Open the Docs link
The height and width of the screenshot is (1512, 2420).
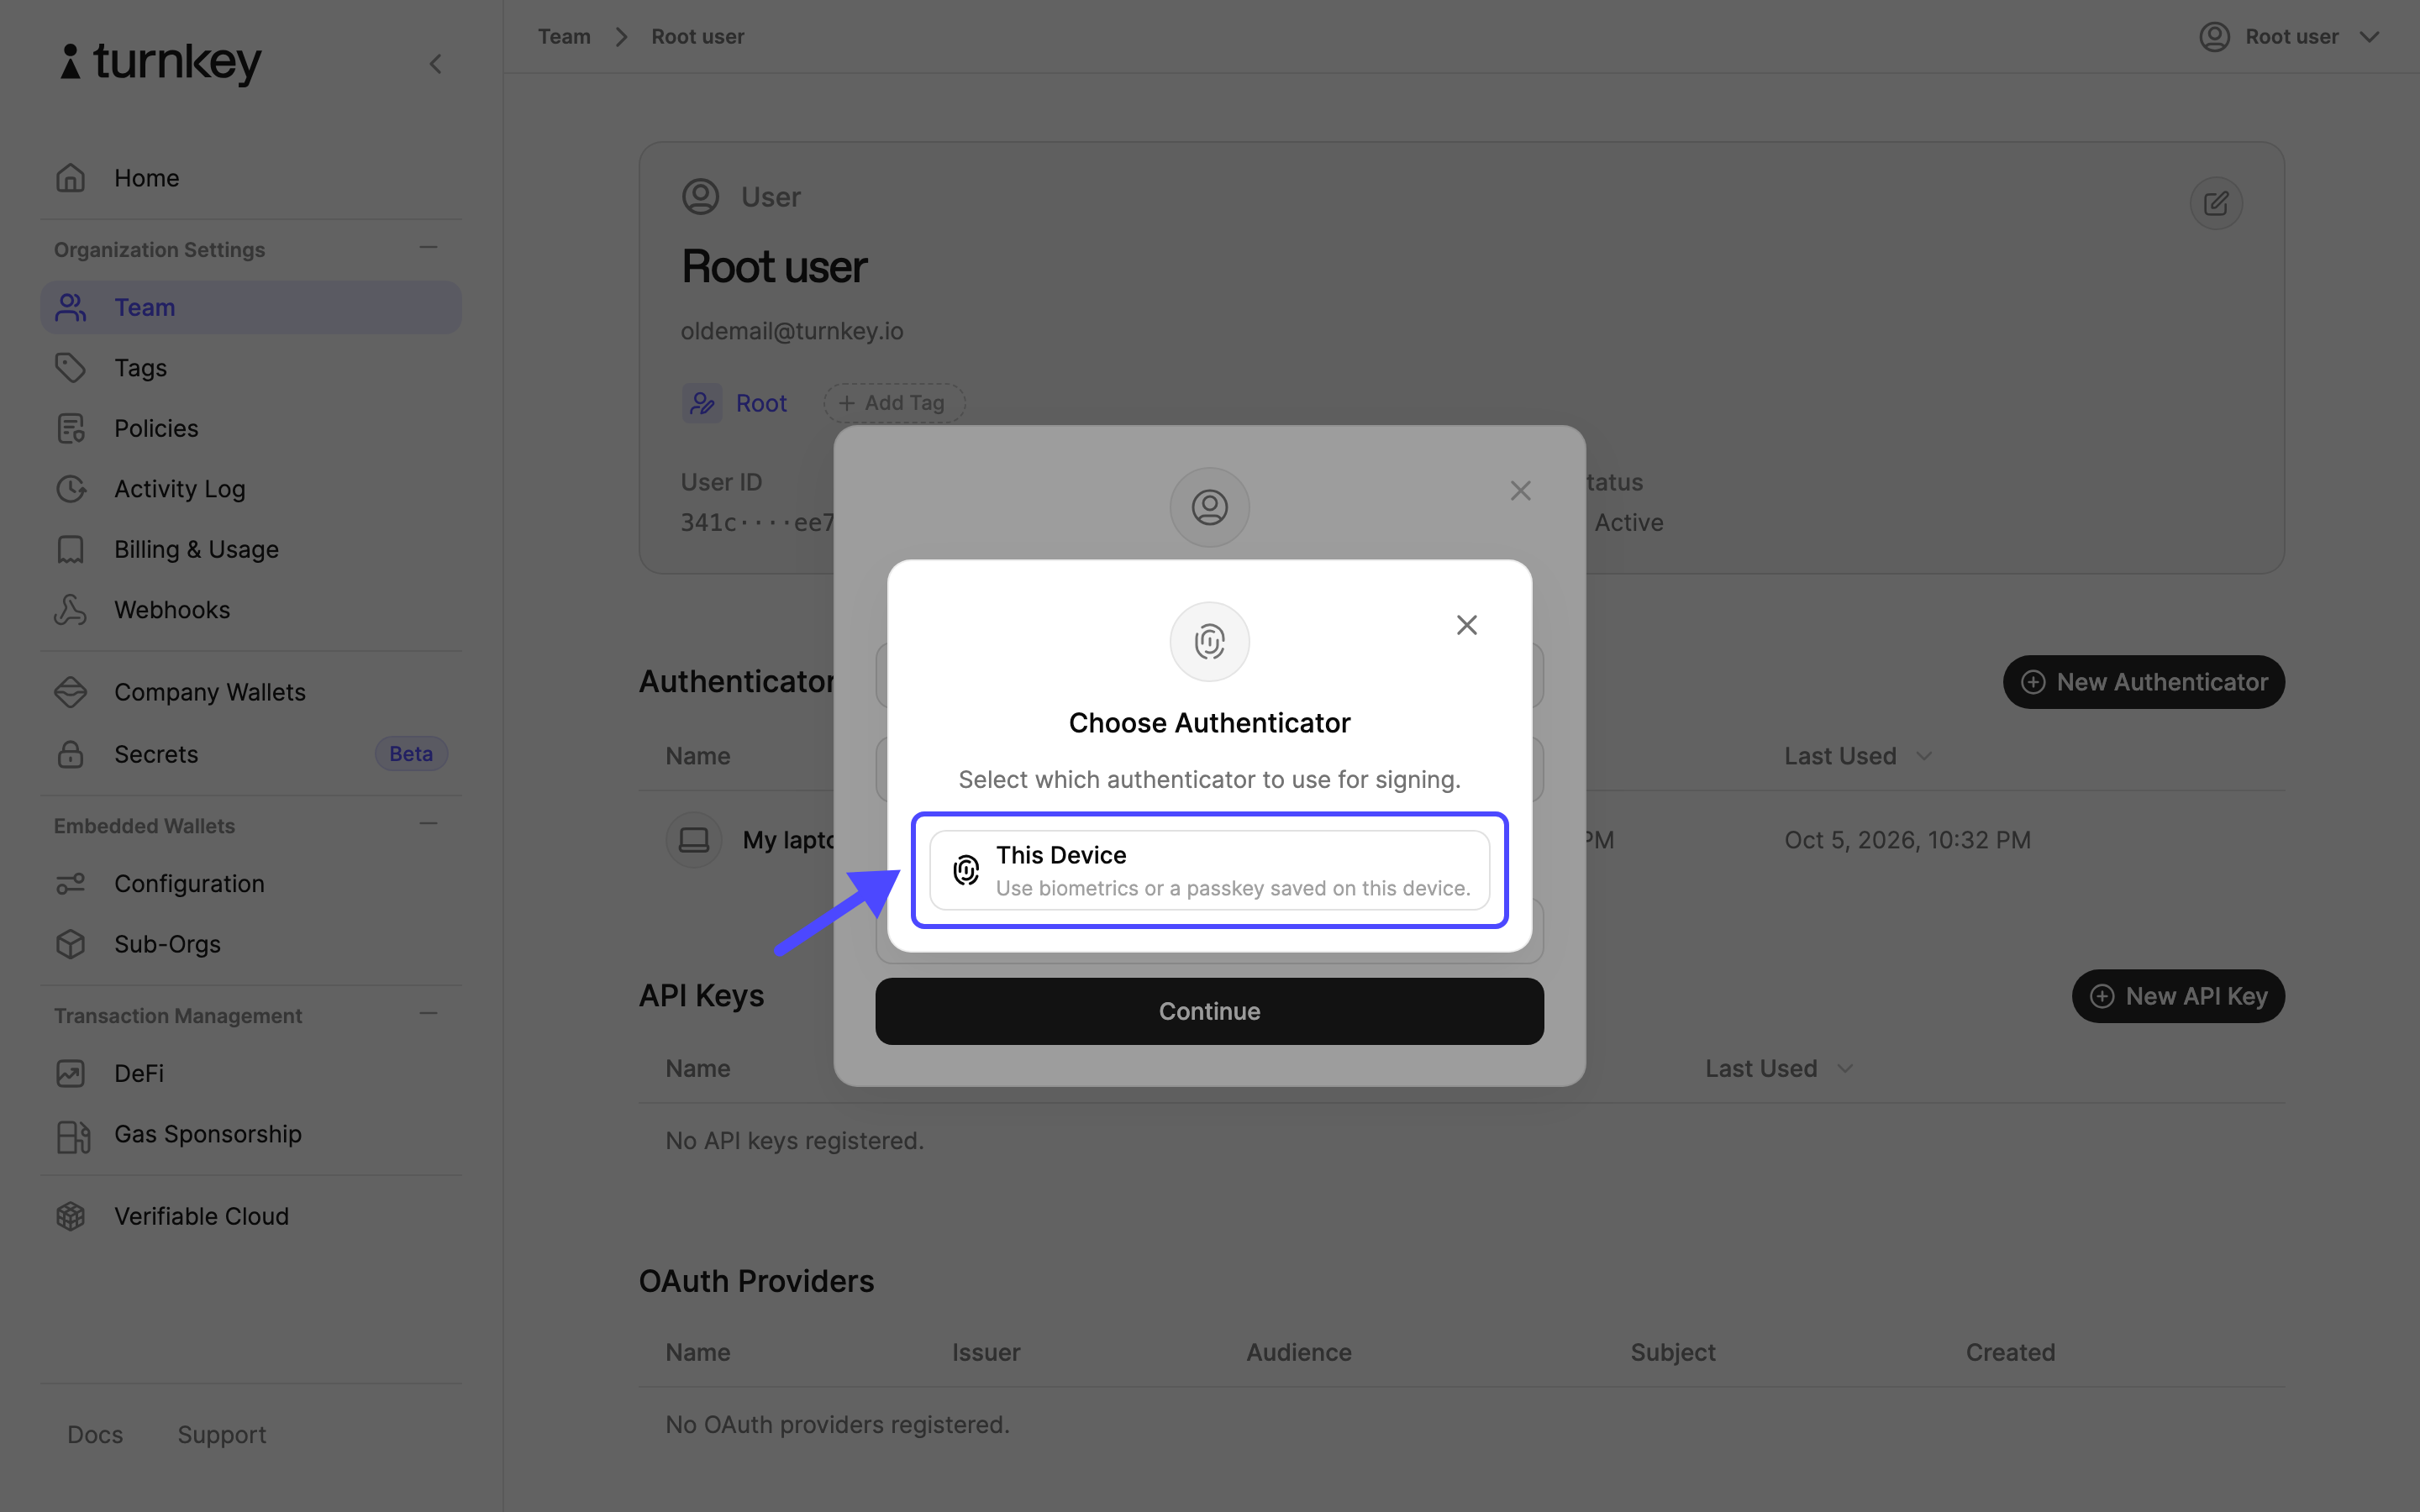[95, 1434]
